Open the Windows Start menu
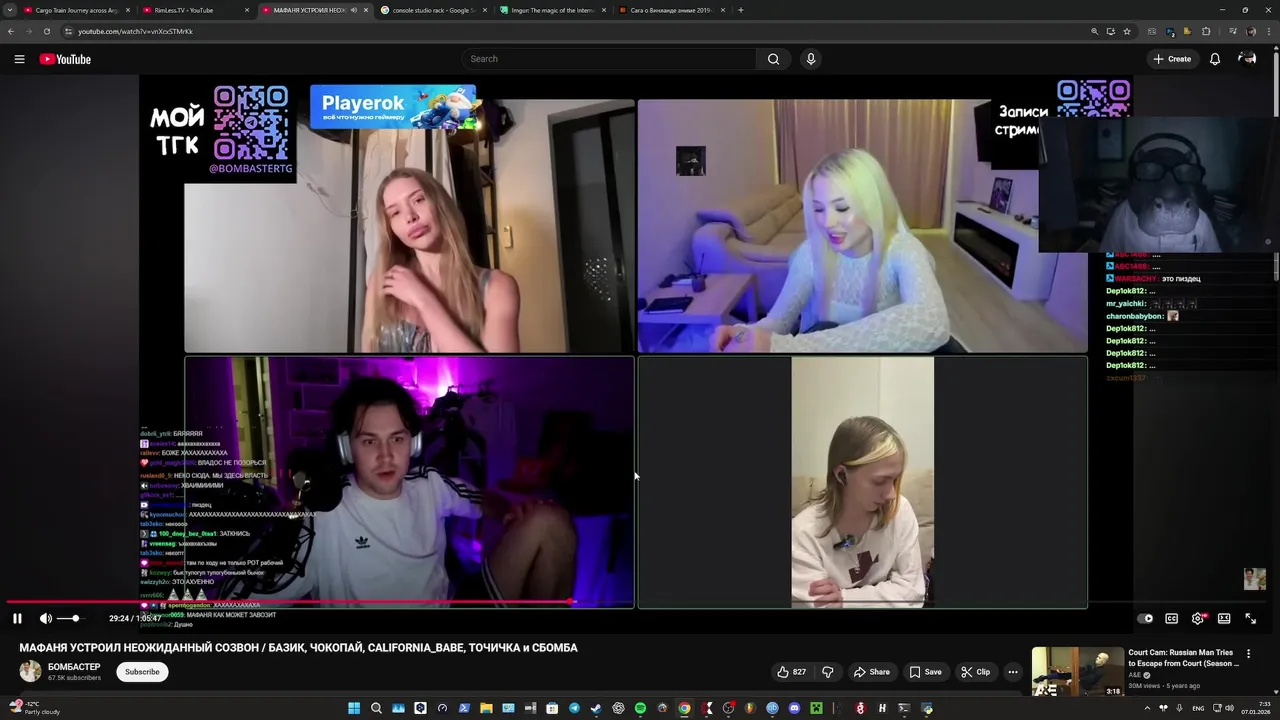 [354, 708]
